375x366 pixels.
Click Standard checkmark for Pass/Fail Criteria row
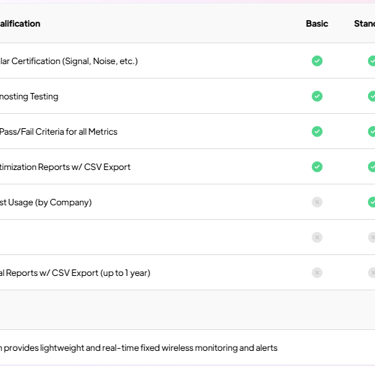pyautogui.click(x=371, y=132)
